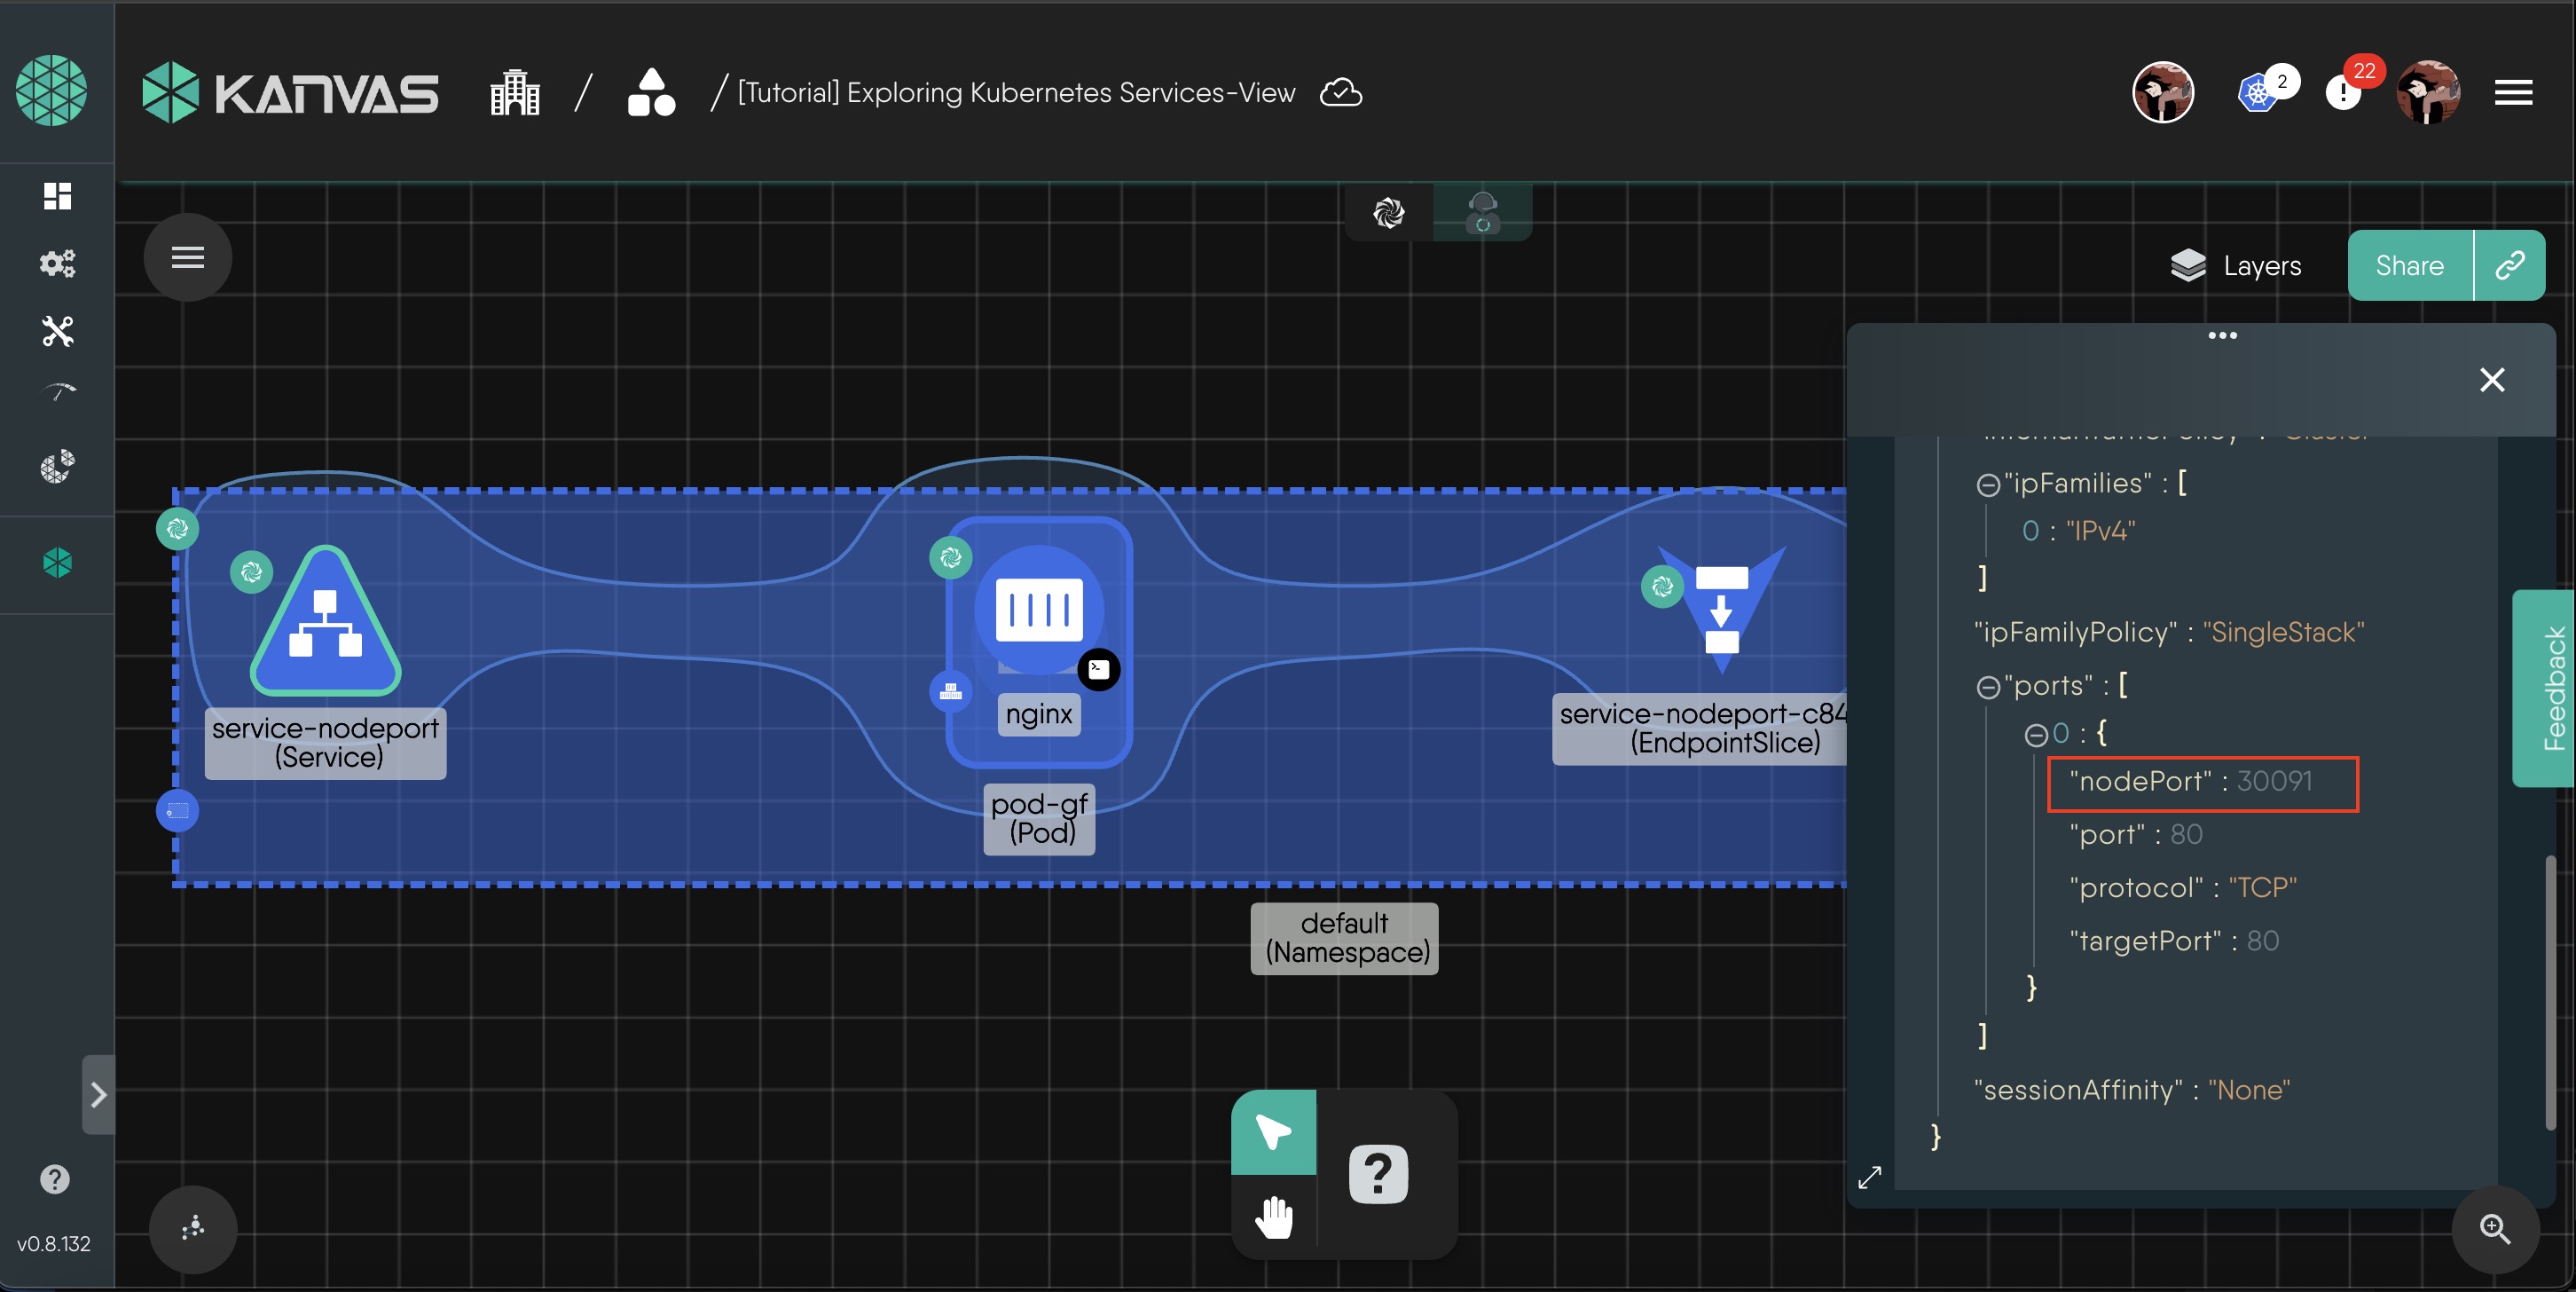2576x1292 pixels.
Task: Open the top-right hamburger menu
Action: (x=2512, y=93)
